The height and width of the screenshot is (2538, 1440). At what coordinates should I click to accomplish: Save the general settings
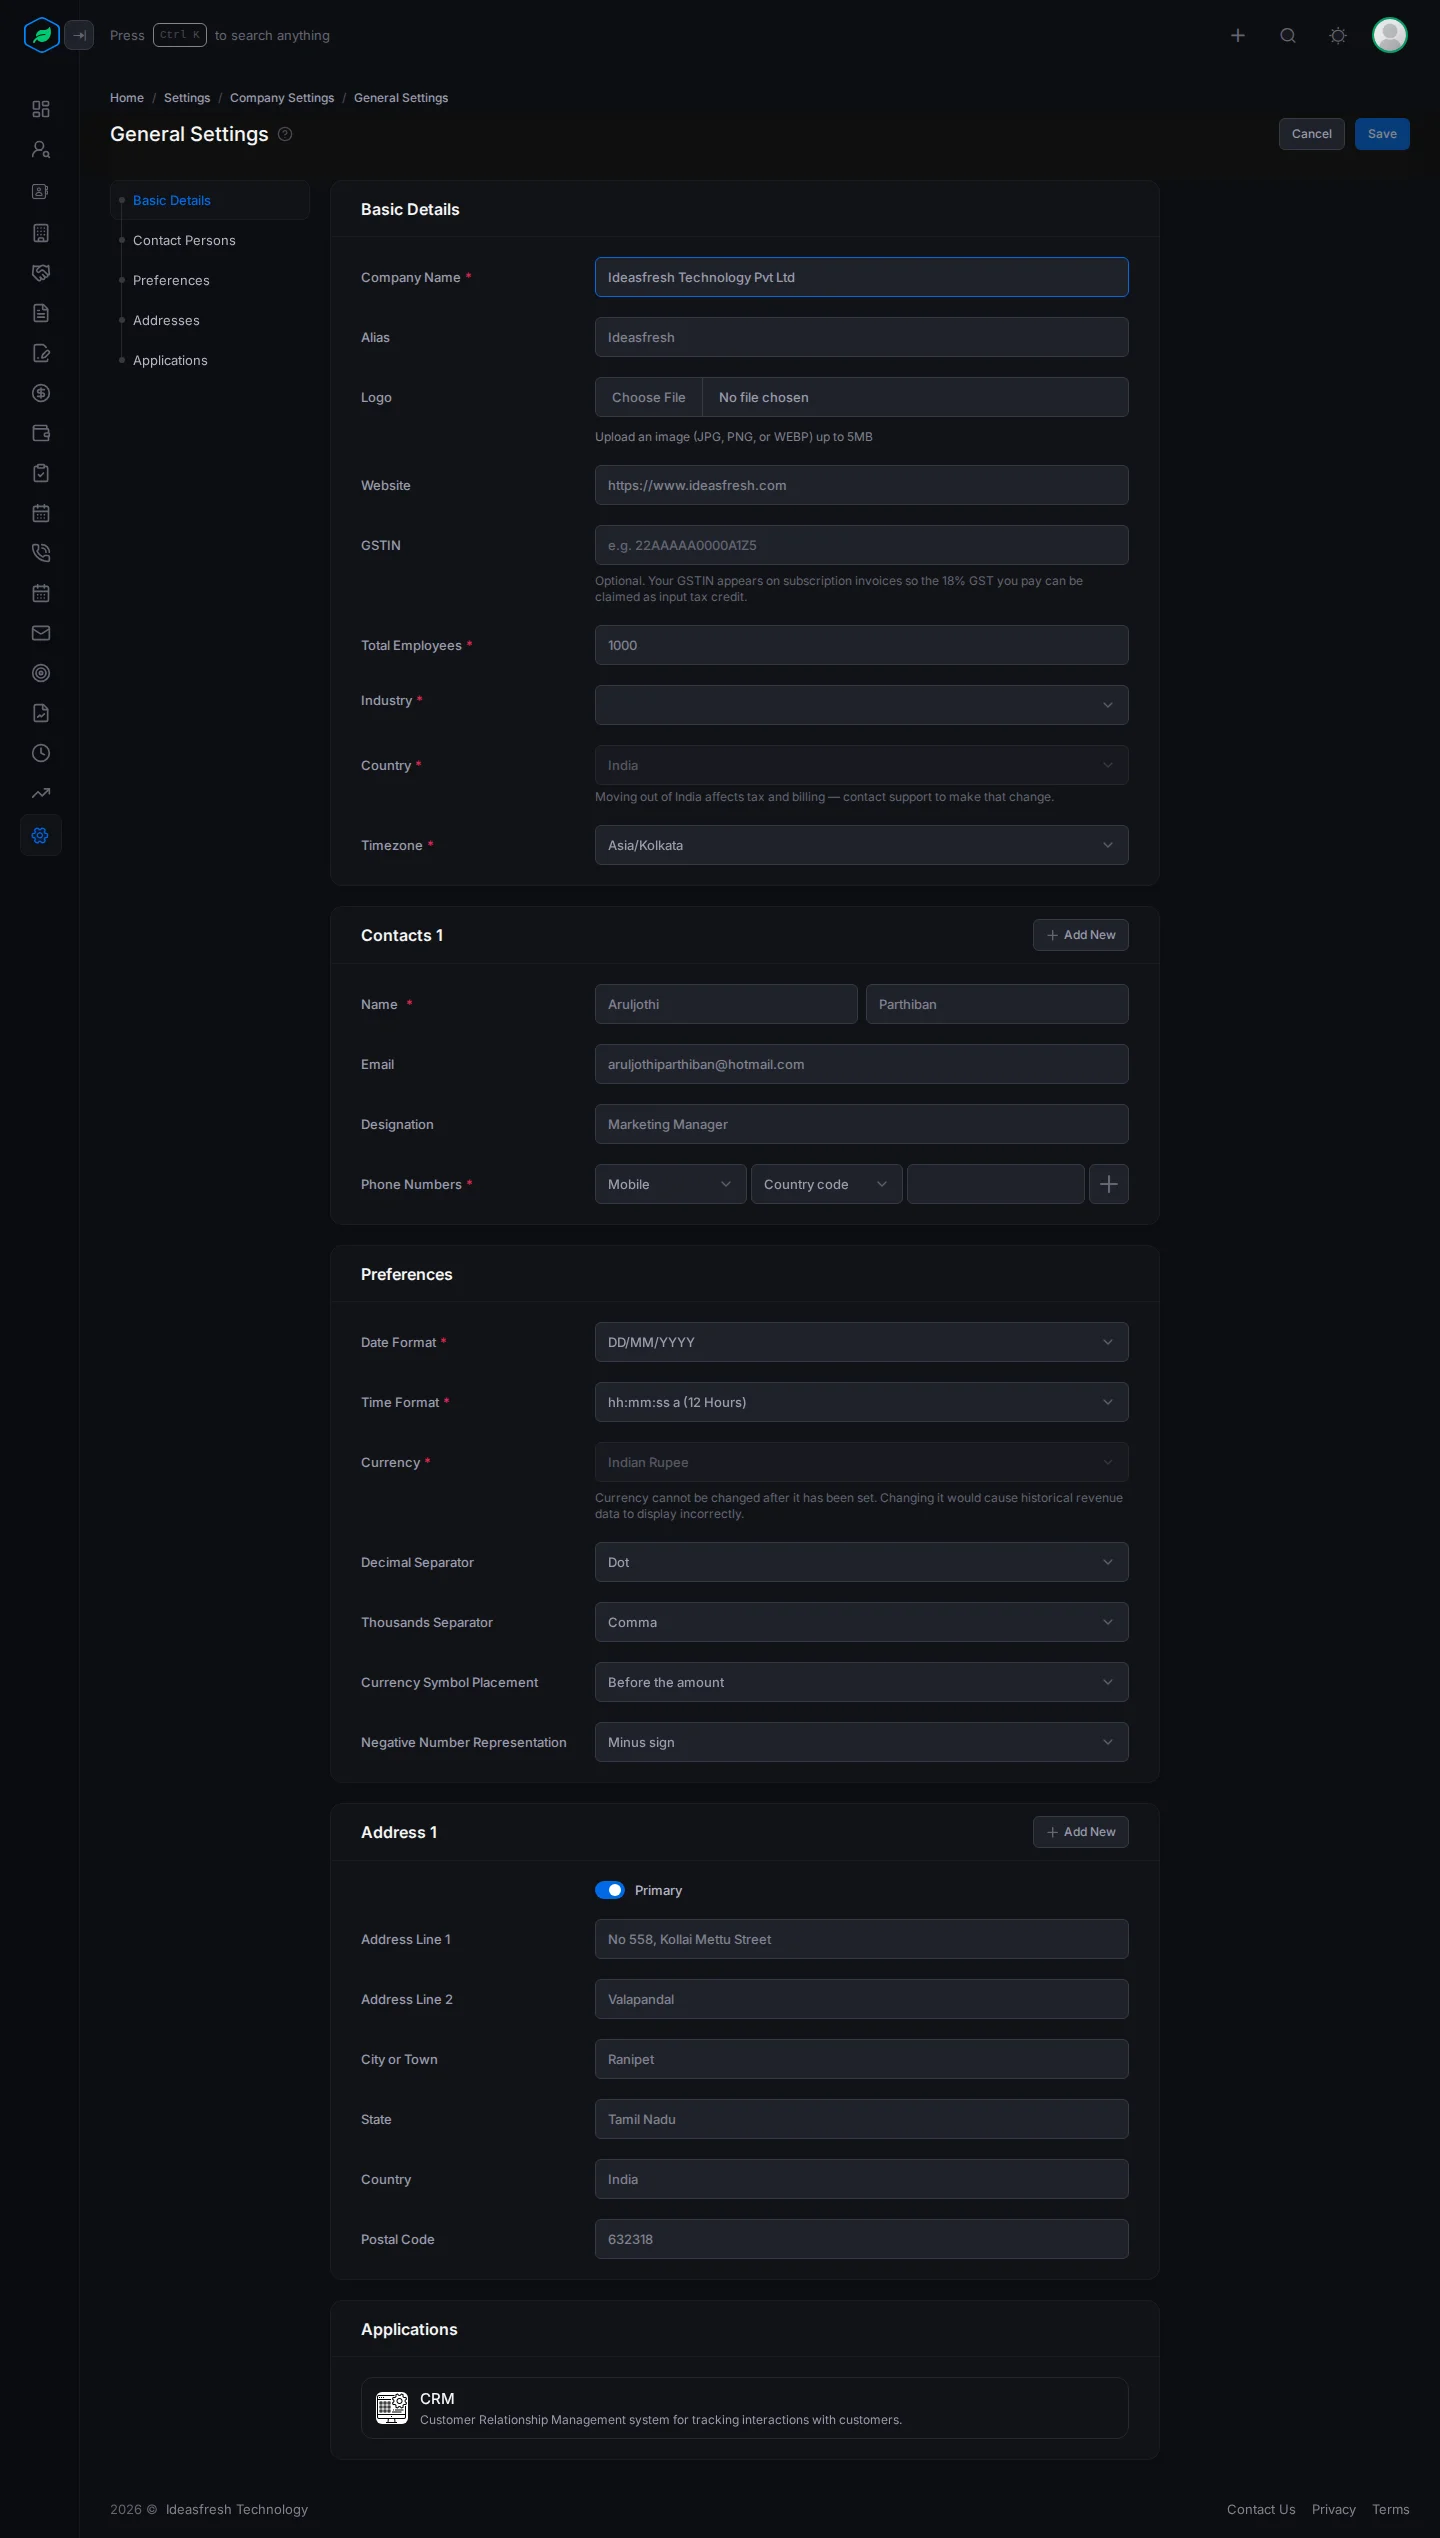point(1382,134)
